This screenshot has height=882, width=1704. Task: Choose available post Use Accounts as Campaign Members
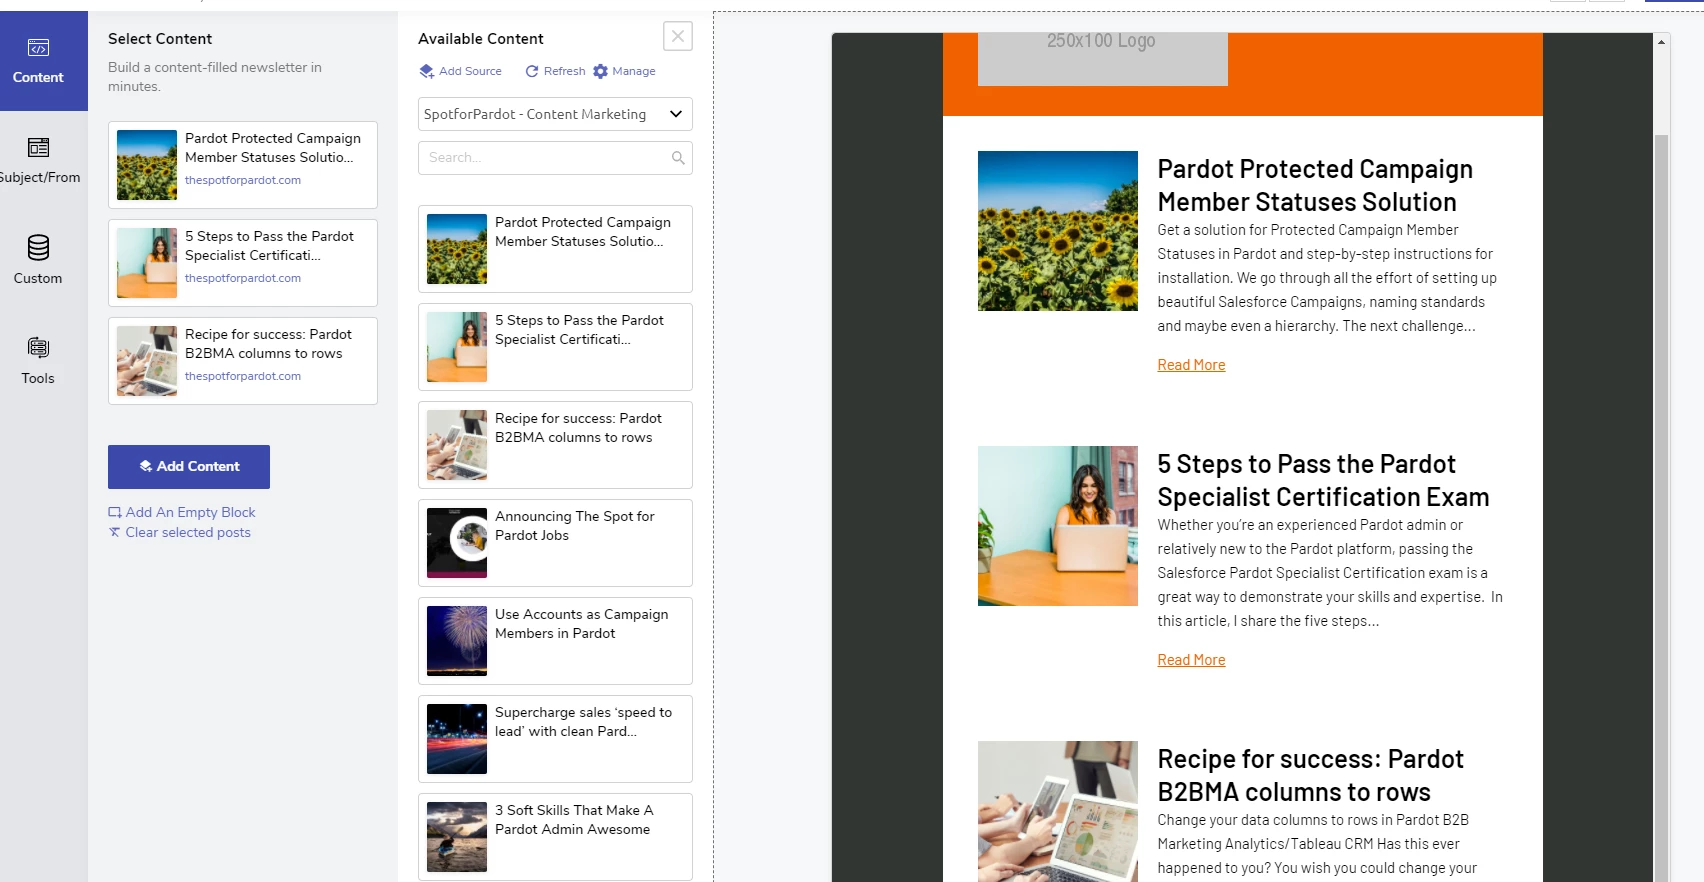click(555, 641)
